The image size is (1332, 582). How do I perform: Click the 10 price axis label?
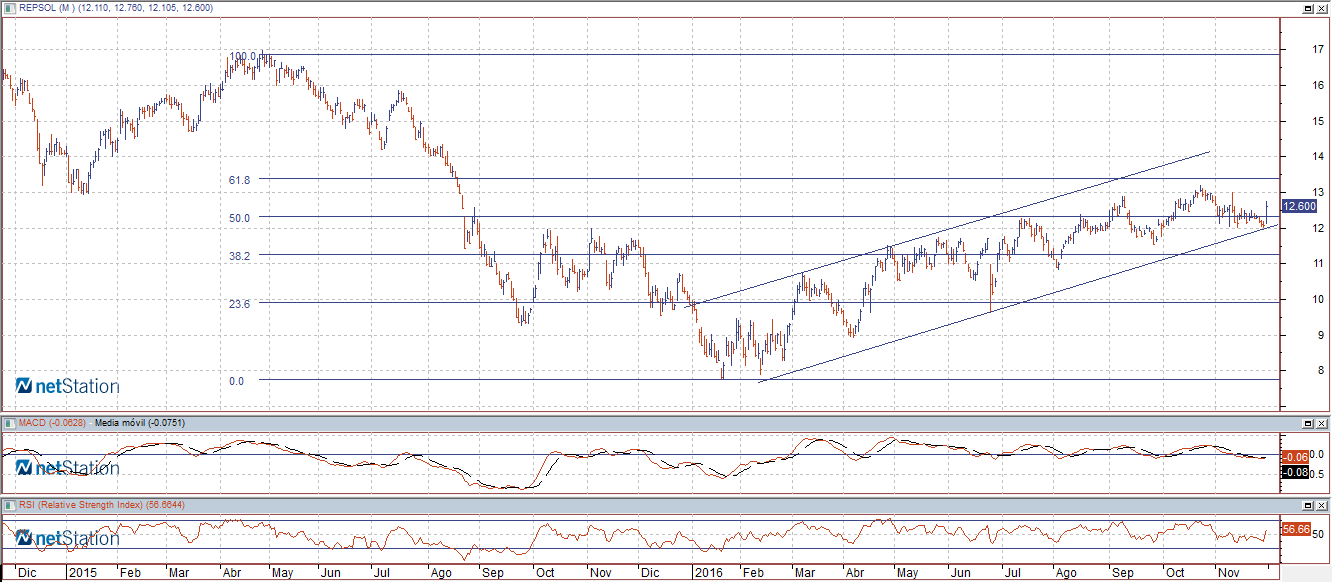[x=1320, y=299]
